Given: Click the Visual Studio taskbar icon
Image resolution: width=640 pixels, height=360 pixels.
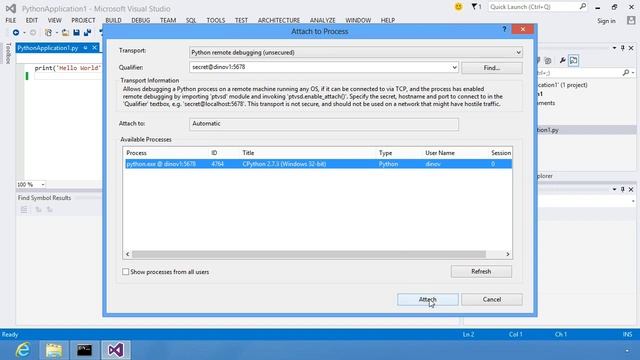Looking at the screenshot, I should point(116,350).
